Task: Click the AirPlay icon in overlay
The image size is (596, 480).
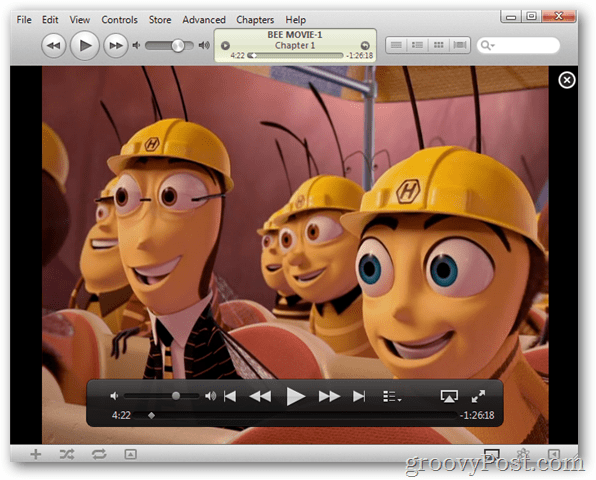Action: 449,396
